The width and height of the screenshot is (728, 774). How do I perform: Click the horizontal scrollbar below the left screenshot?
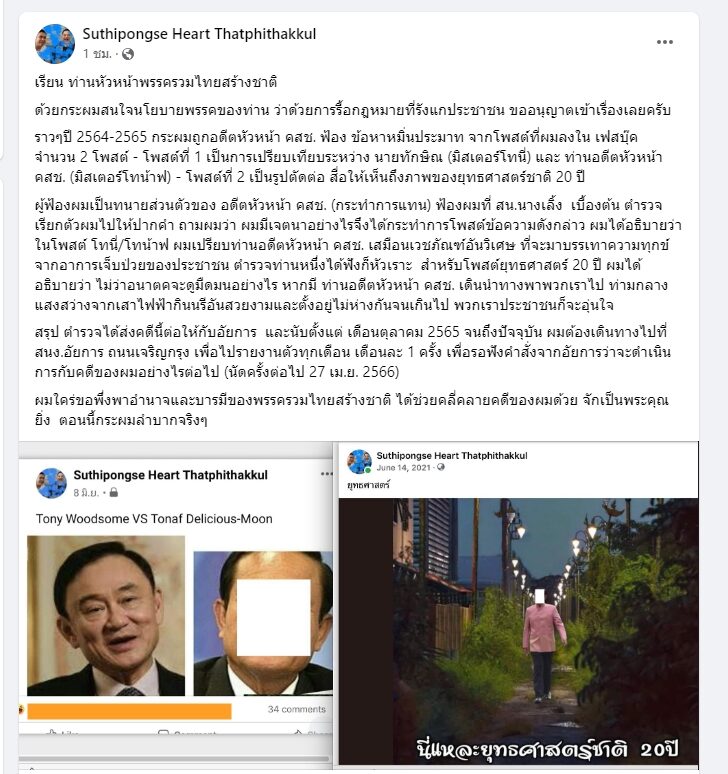coord(174,759)
